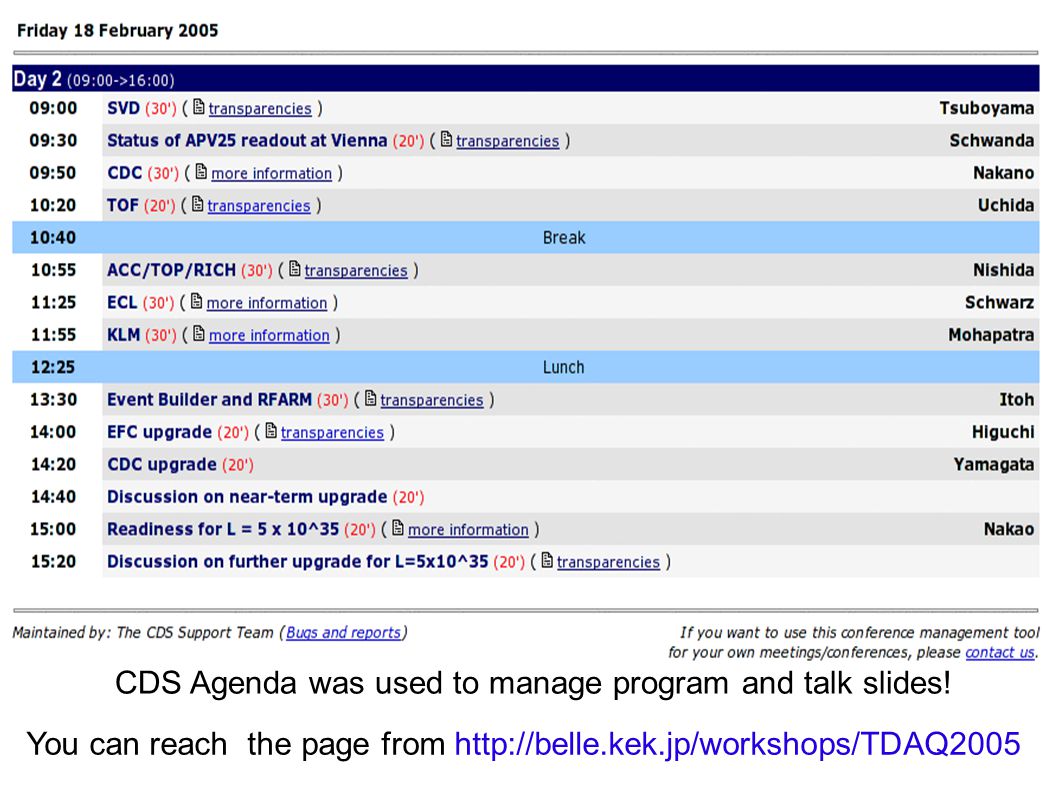This screenshot has width=1058, height=793.
Task: Click the contact us link
Action: (x=999, y=653)
